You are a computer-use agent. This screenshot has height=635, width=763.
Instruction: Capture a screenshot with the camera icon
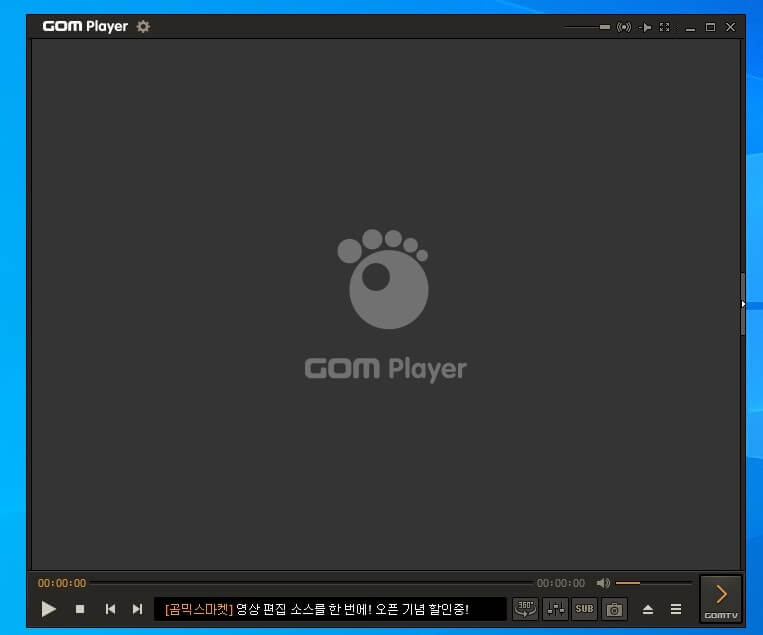614,609
